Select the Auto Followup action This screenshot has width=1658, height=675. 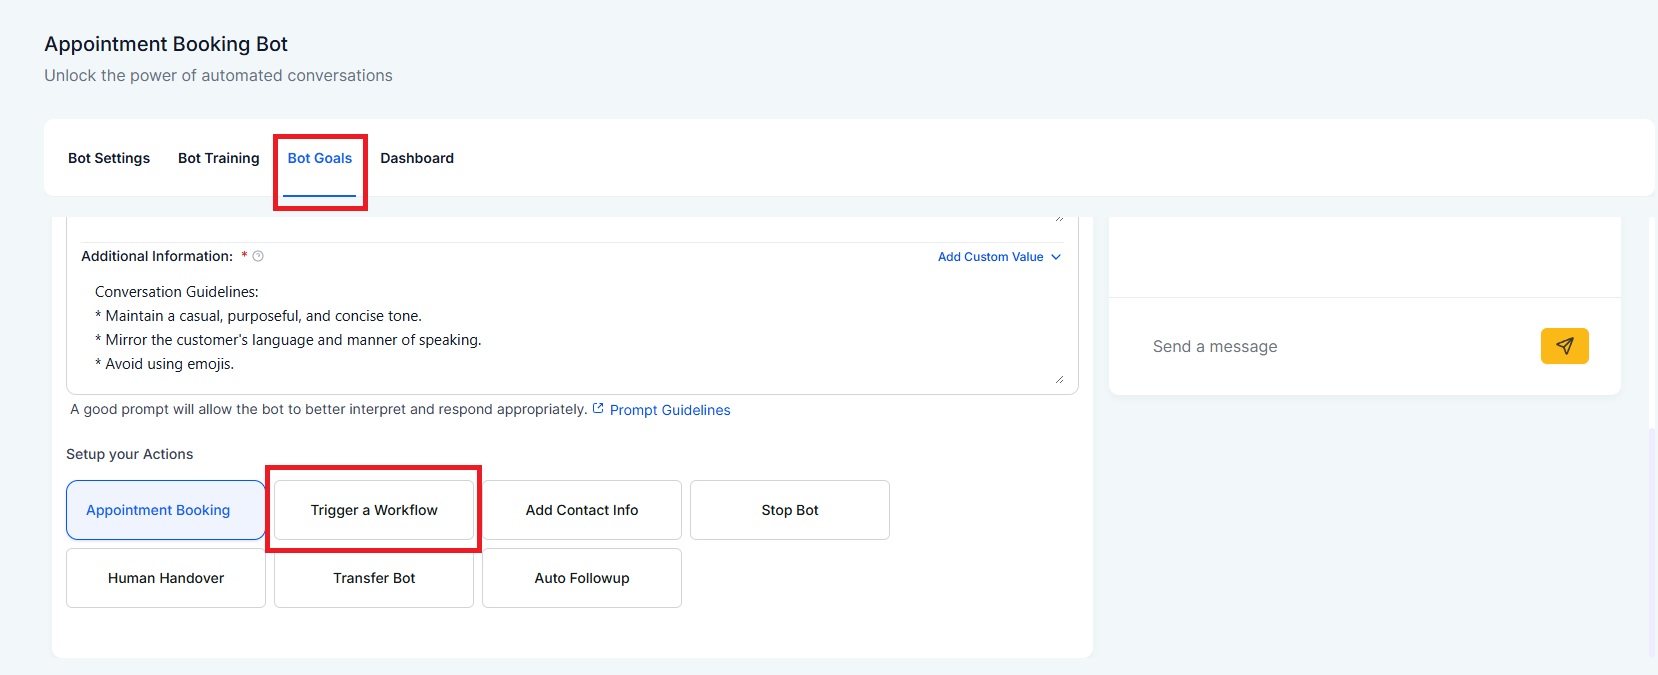(x=582, y=578)
